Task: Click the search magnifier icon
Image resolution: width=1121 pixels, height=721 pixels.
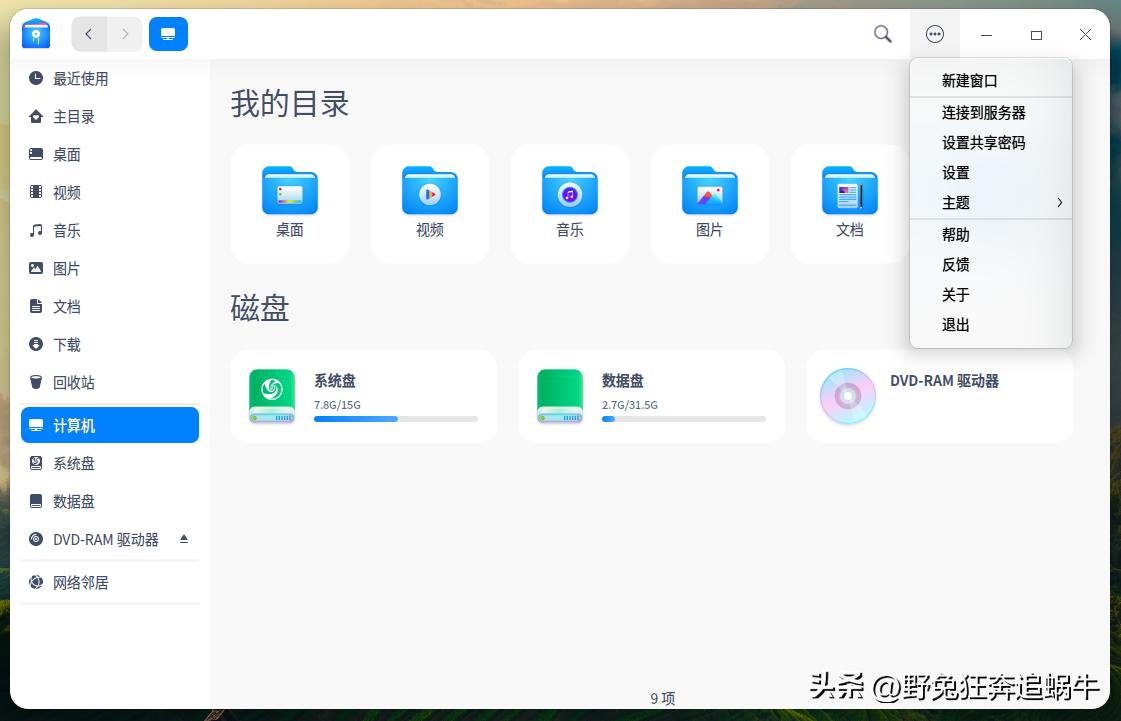Action: tap(882, 33)
